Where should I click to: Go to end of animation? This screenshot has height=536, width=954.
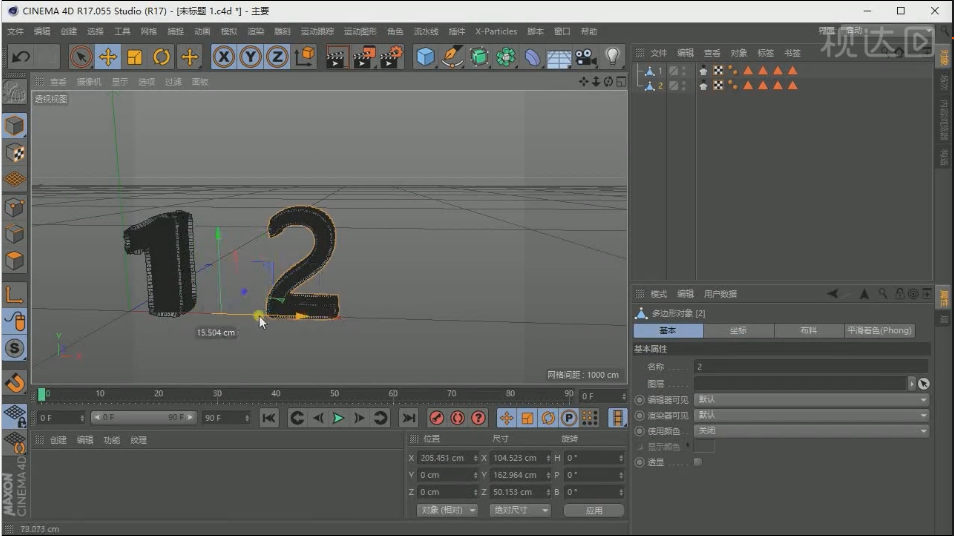[408, 418]
